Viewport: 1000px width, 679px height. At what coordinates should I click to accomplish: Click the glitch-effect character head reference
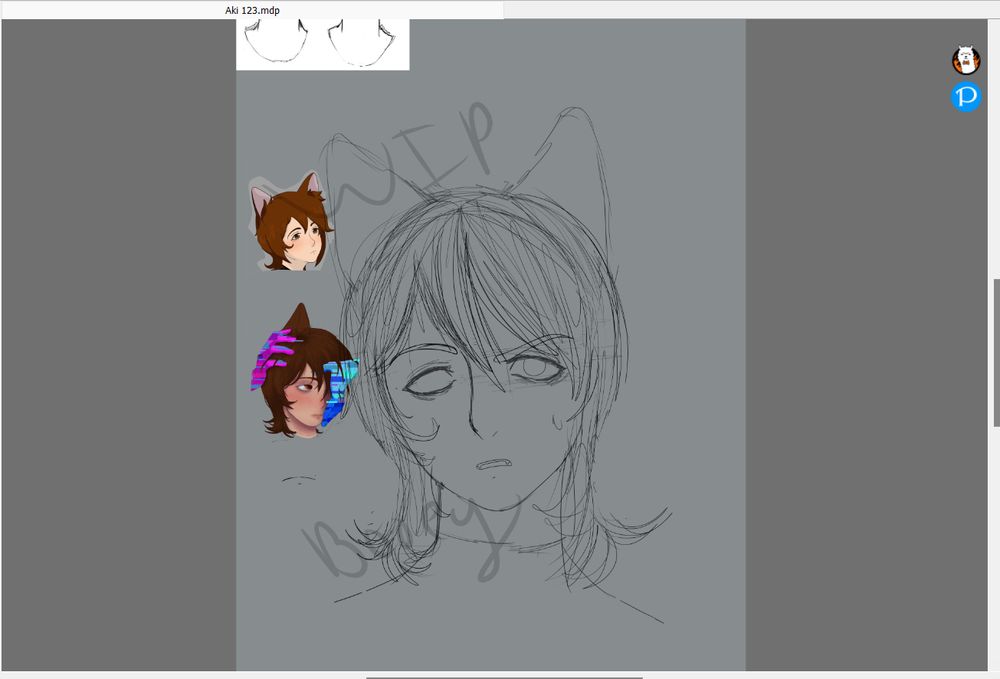click(x=303, y=372)
